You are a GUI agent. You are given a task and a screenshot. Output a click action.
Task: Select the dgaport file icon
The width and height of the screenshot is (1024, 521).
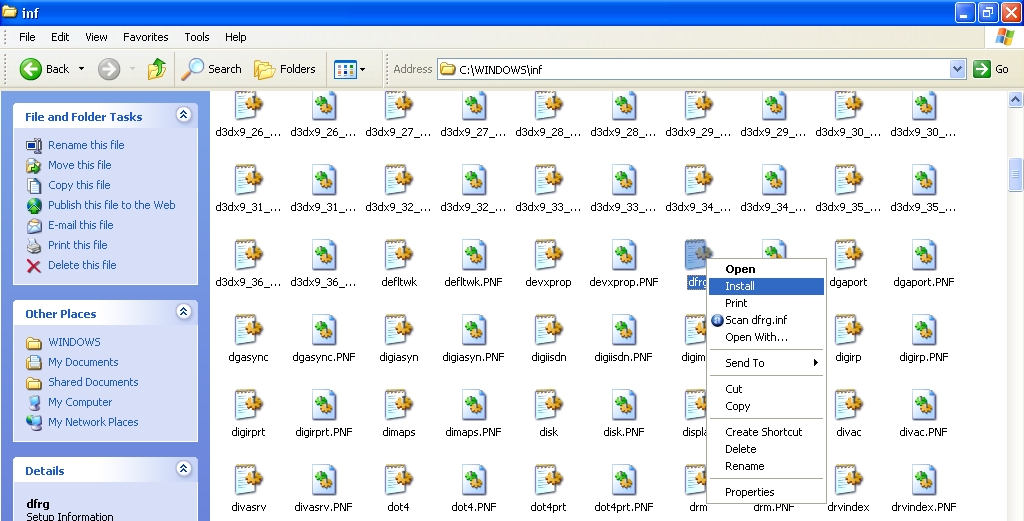coord(848,256)
